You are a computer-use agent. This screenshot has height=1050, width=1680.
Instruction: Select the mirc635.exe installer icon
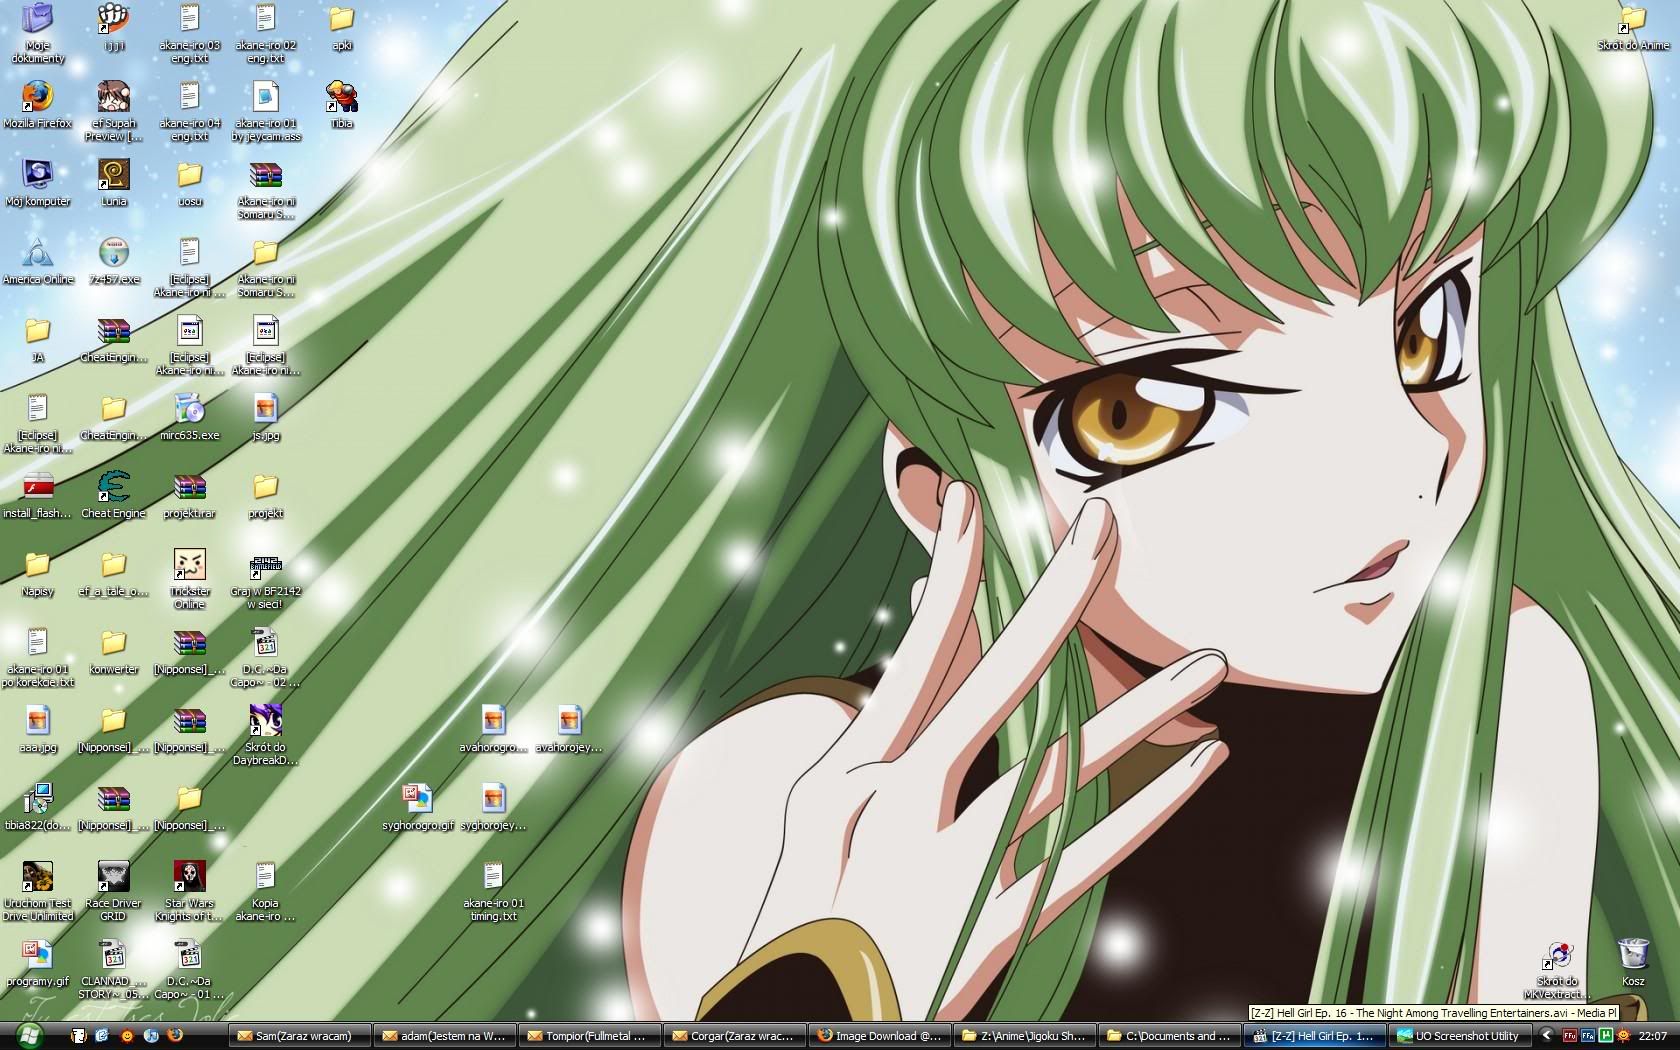point(189,417)
